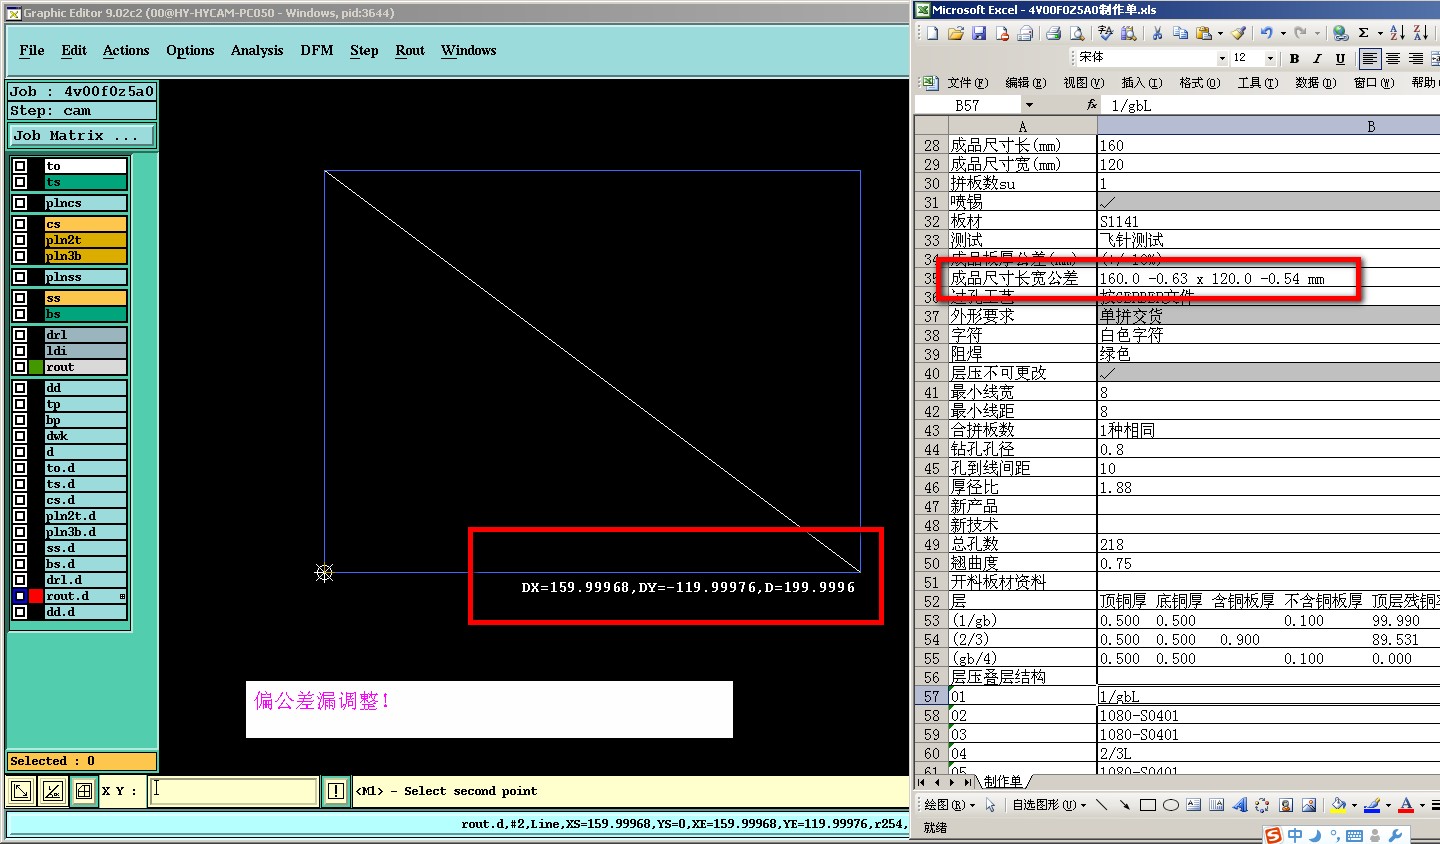1440x844 pixels.
Task: Open the Actions menu in Graphic Editor
Action: tap(126, 50)
